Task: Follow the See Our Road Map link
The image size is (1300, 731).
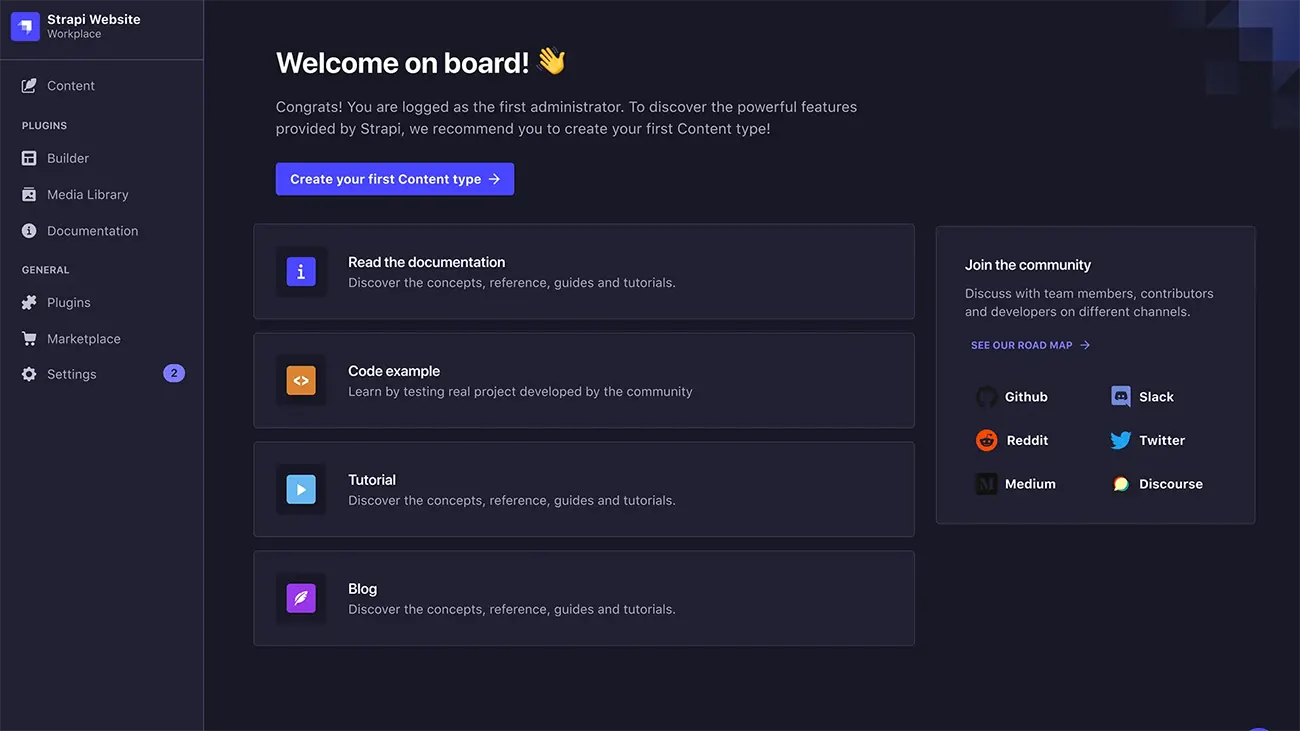Action: [1030, 345]
